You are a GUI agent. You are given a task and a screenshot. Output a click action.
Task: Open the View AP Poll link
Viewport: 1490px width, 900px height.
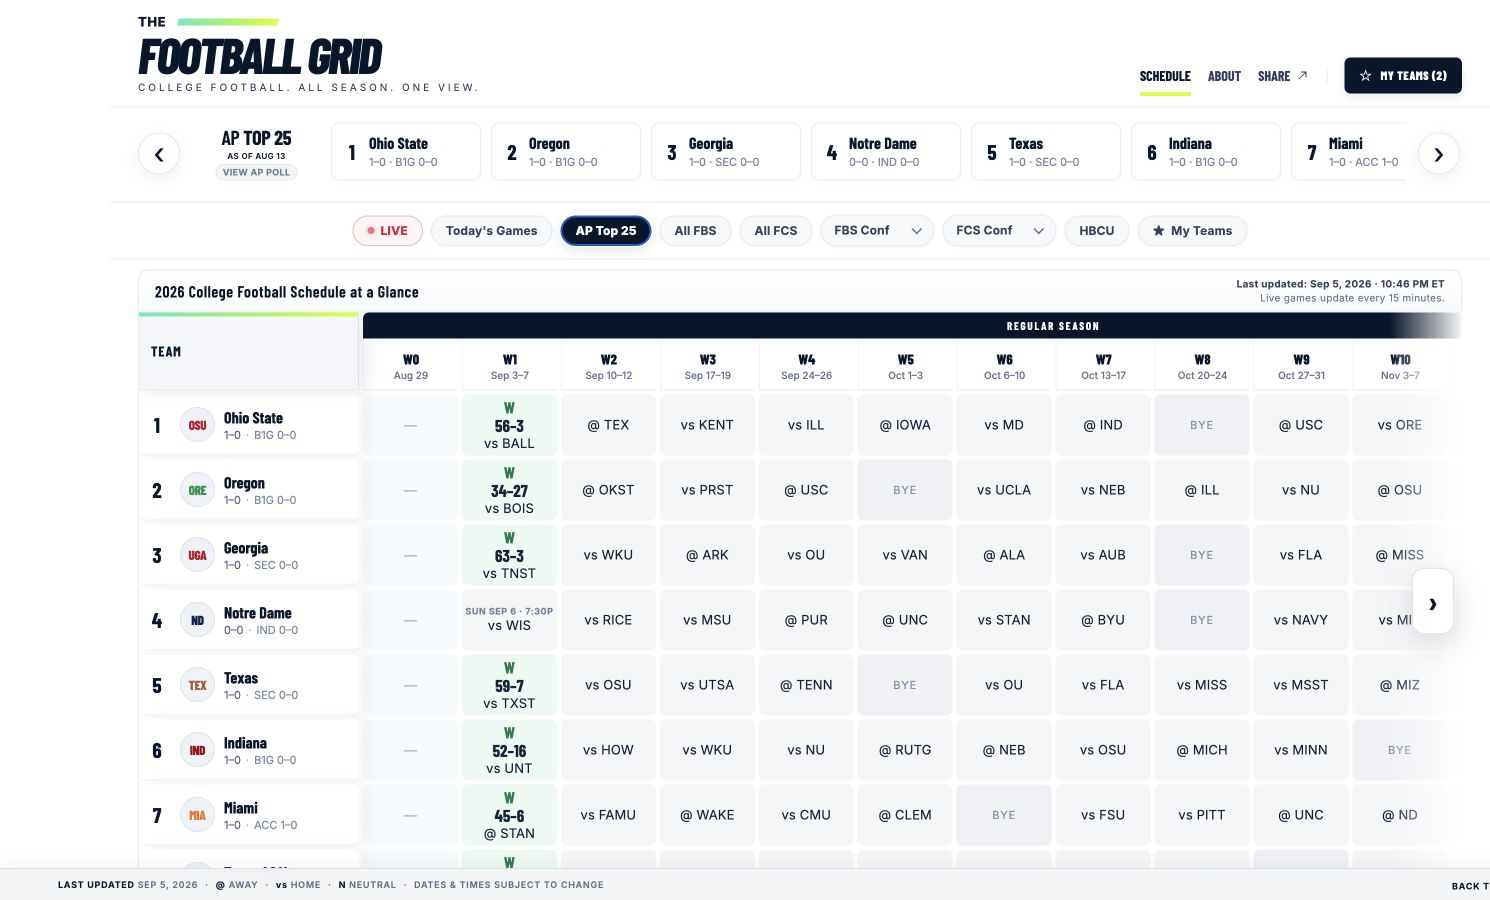pos(256,172)
